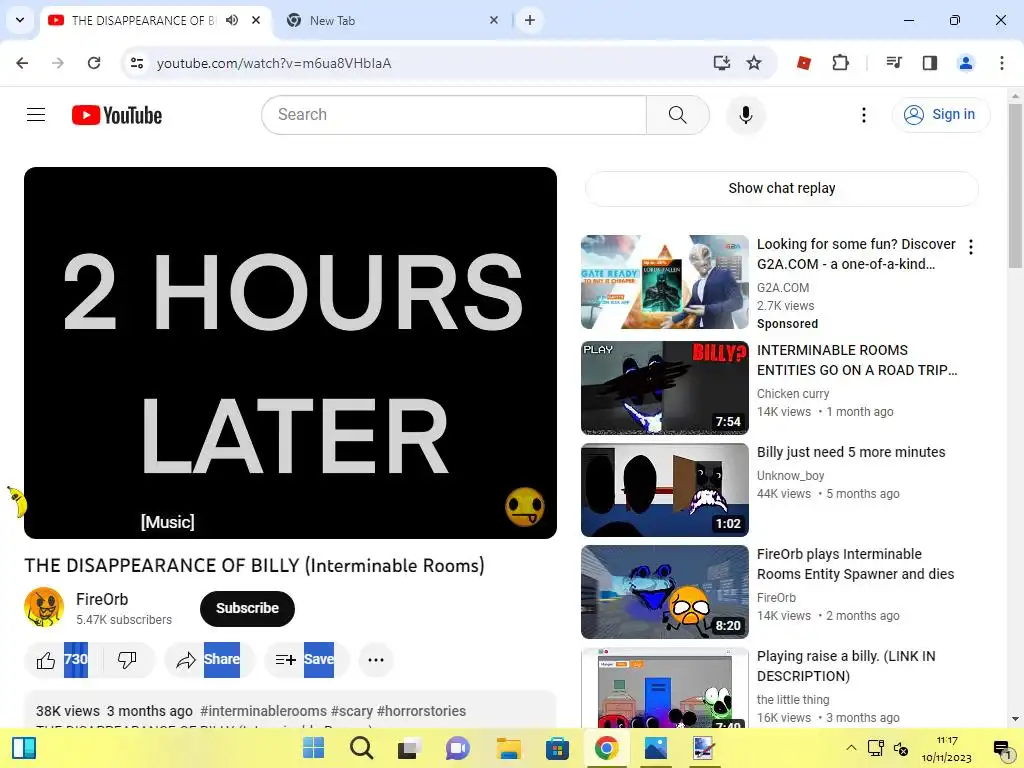Show hidden tray icons chevron
1024x768 pixels.
(x=851, y=748)
